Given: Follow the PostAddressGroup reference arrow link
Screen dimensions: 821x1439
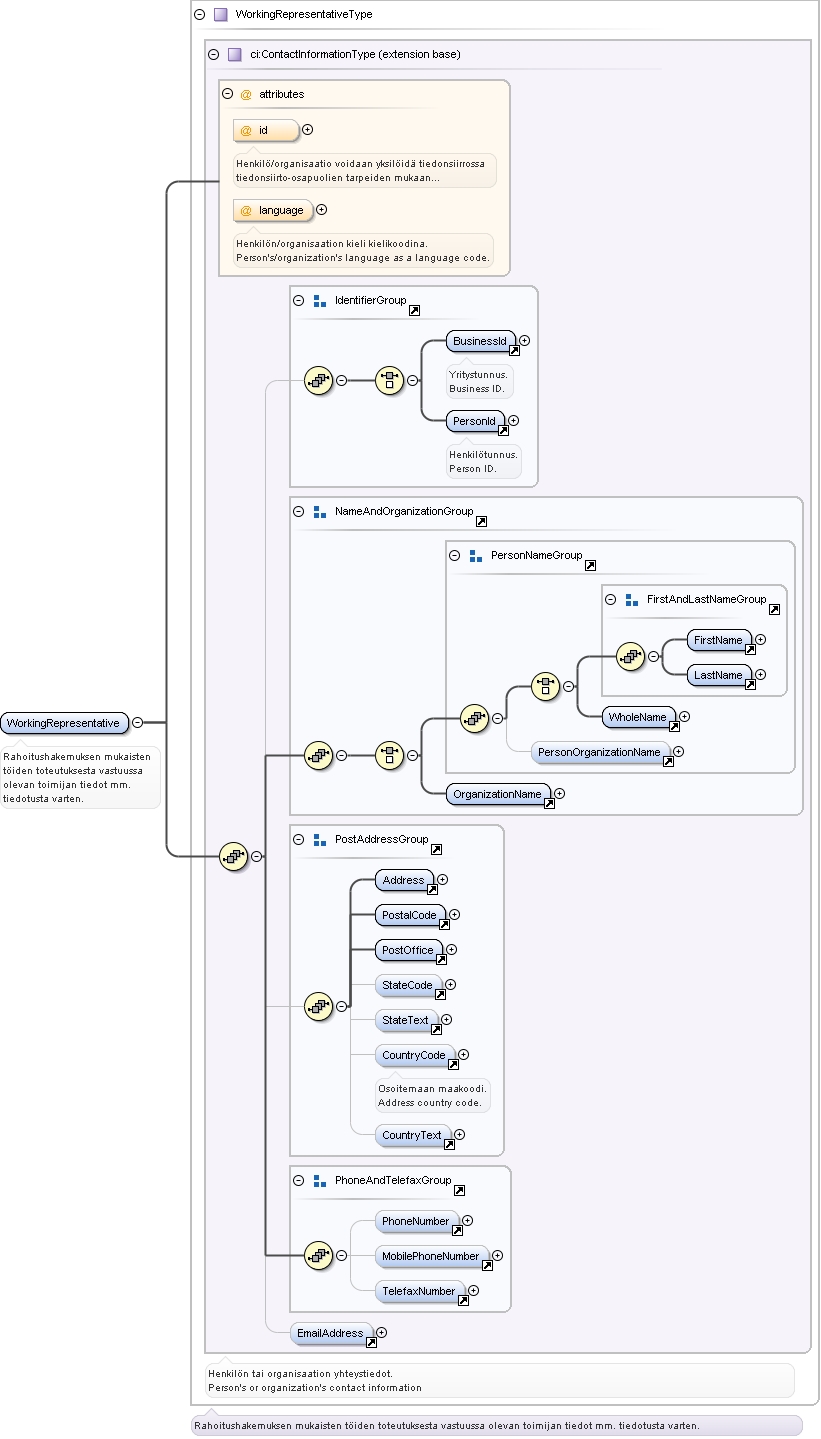Looking at the screenshot, I should (436, 850).
